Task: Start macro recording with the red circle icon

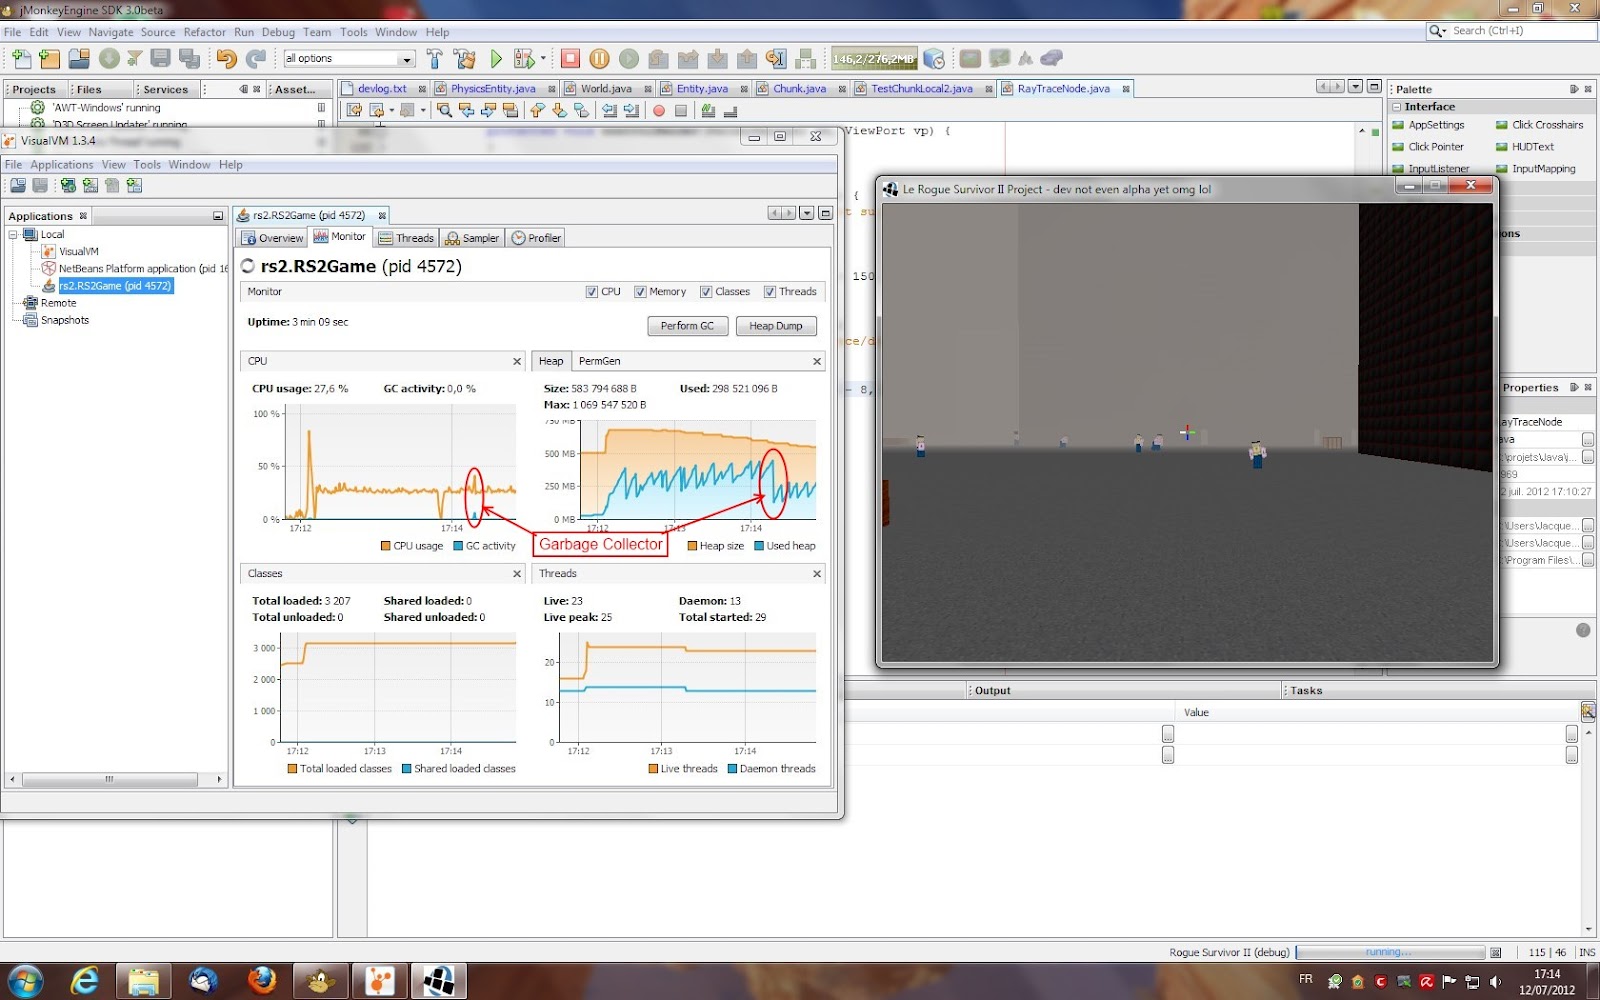Action: tap(659, 111)
